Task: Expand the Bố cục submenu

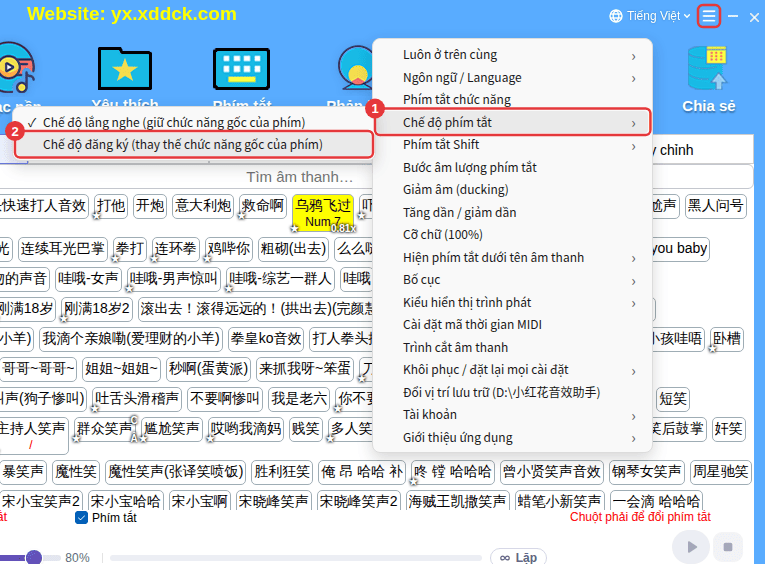Action: pyautogui.click(x=512, y=280)
